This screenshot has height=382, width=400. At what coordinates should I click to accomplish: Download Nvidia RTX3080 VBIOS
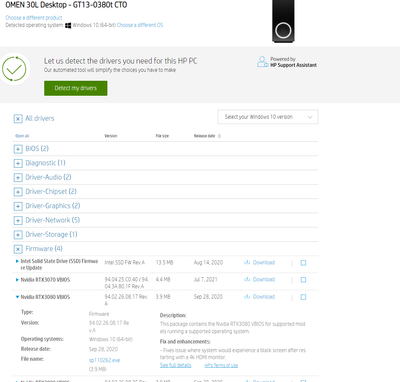[259, 297]
